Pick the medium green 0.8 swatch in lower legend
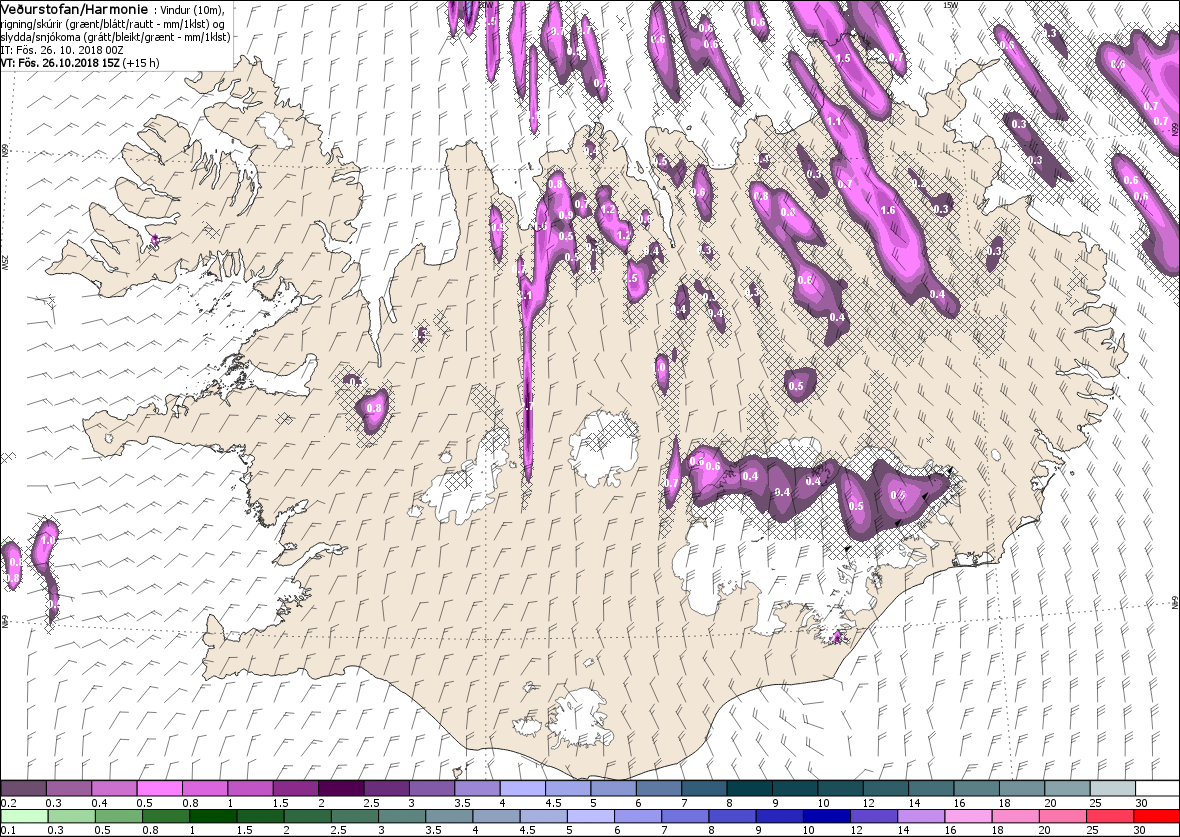The image size is (1180, 837). tap(165, 817)
